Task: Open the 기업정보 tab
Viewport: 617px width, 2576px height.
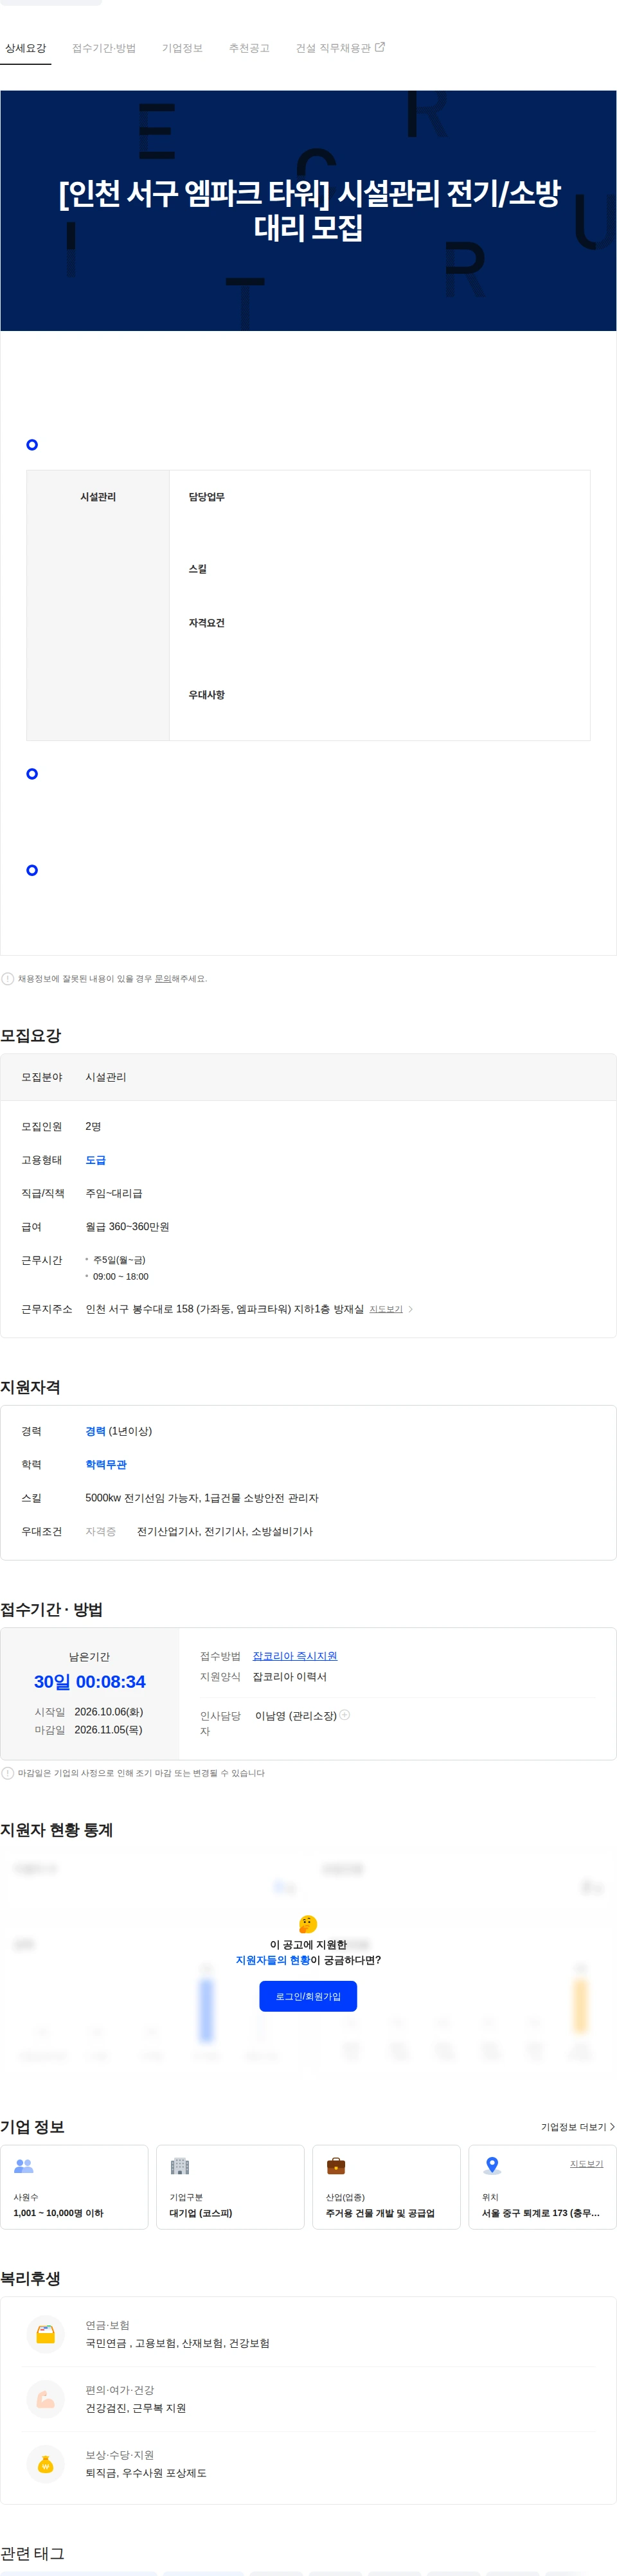Action: tap(182, 48)
